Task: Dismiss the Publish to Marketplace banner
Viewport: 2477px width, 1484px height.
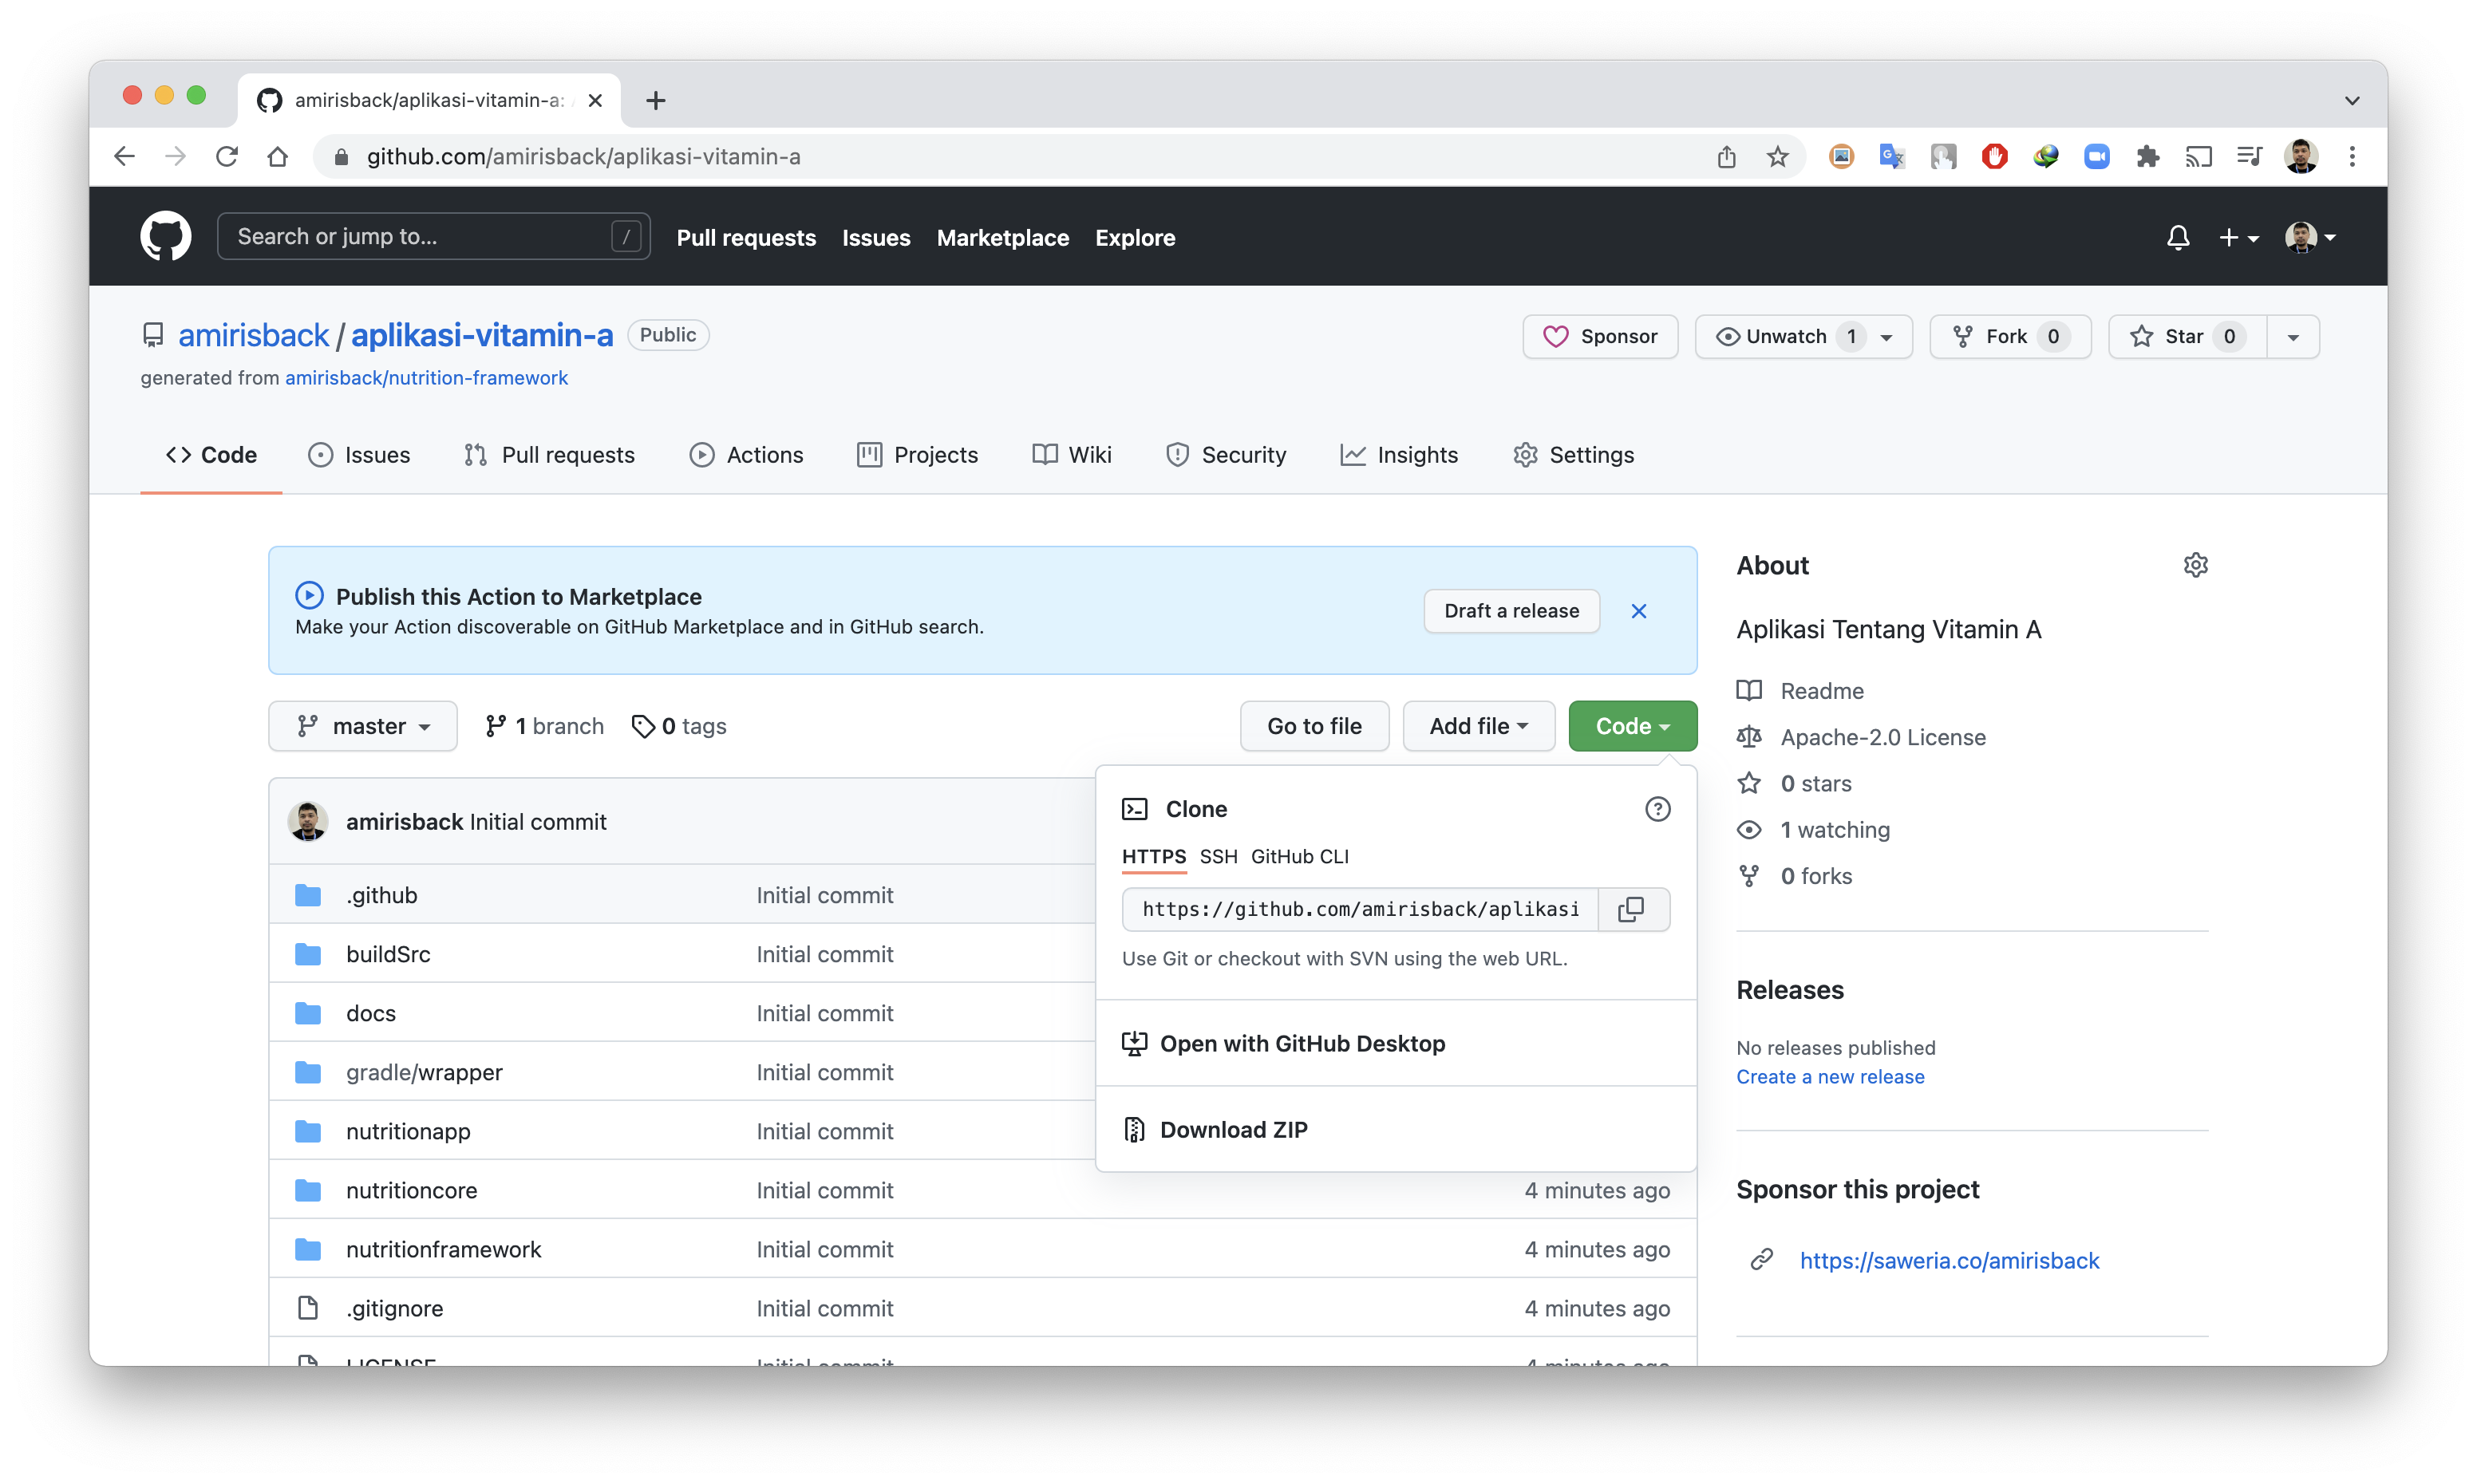Action: (x=1638, y=611)
